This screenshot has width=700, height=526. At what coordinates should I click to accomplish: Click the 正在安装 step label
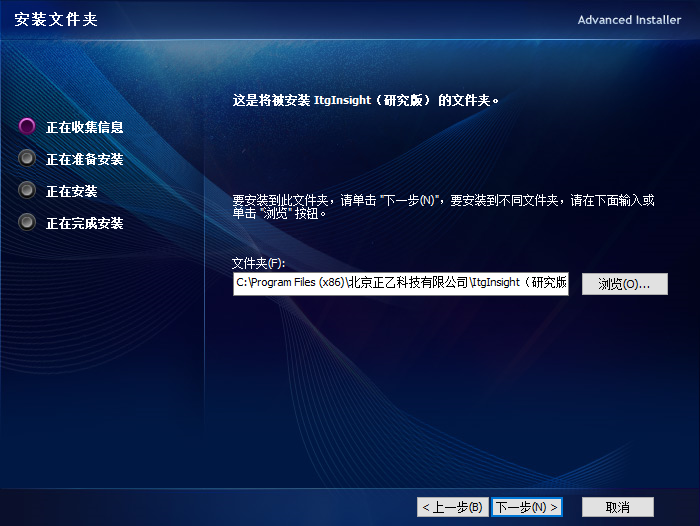[x=71, y=192]
